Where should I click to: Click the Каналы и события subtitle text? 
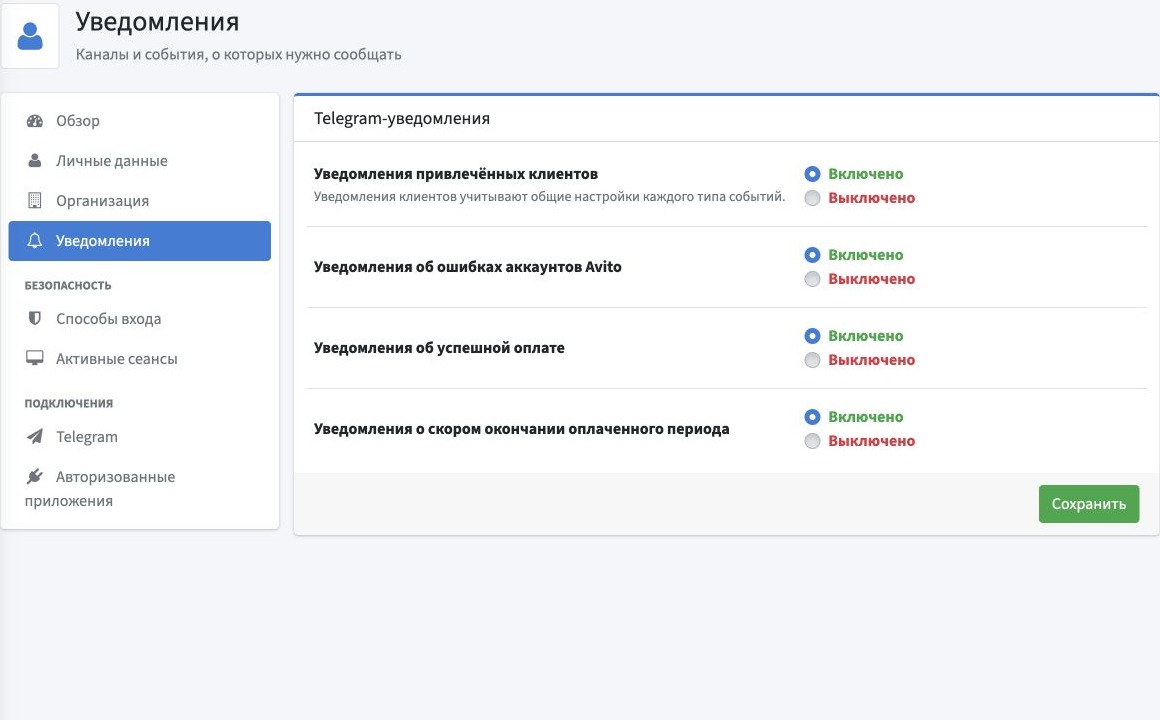point(238,55)
